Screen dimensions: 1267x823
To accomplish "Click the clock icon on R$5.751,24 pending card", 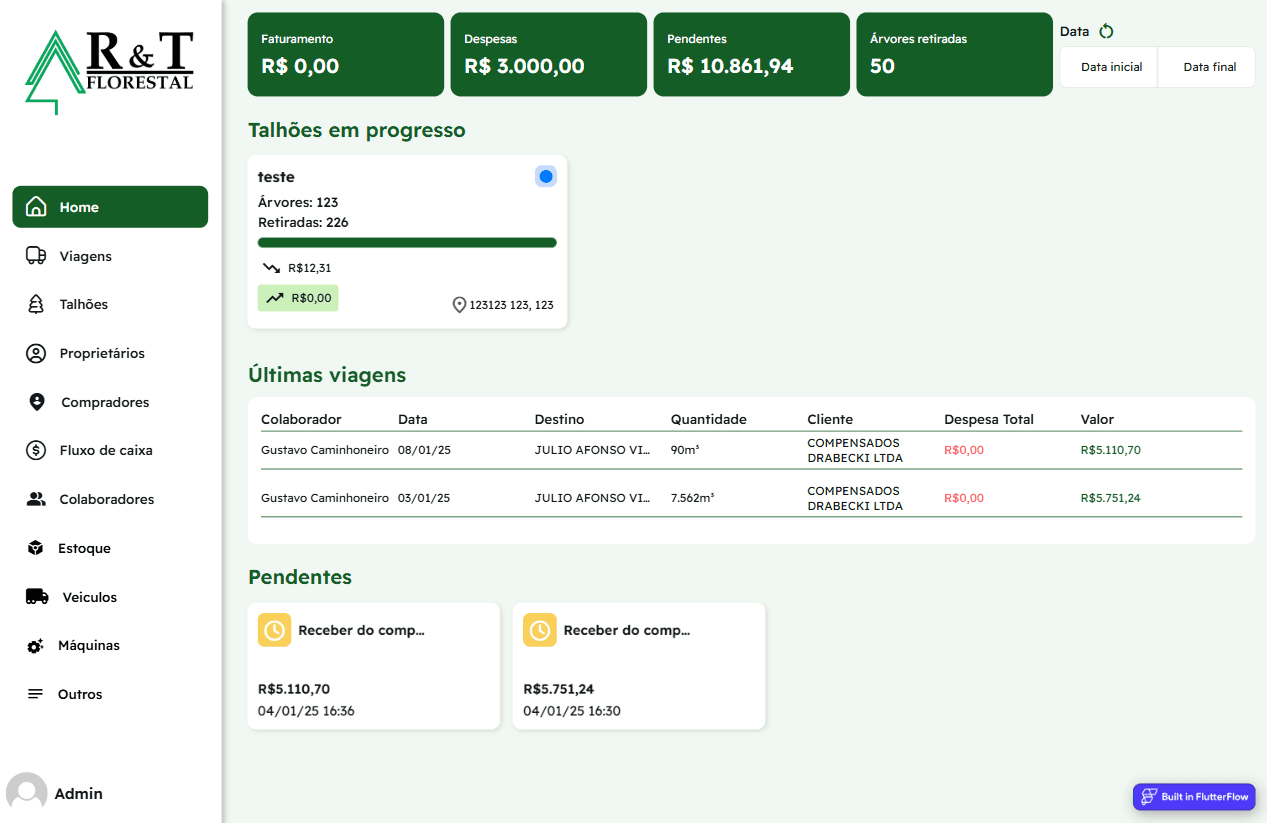I will coord(540,630).
